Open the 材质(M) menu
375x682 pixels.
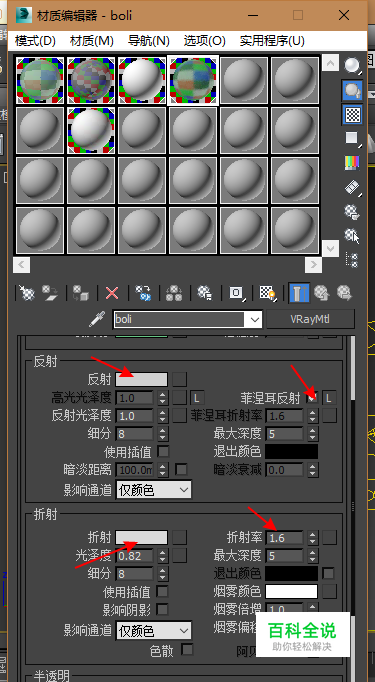point(92,41)
